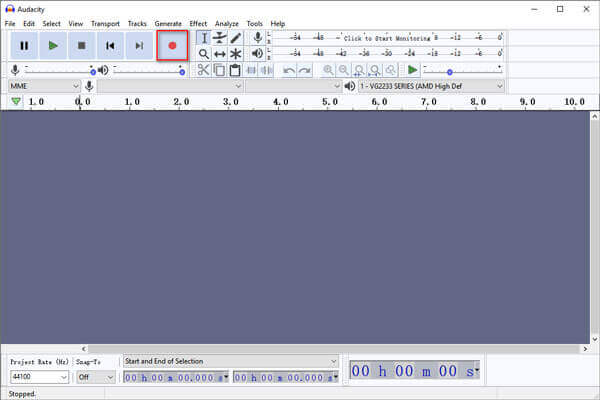Click the playback volume slider
This screenshot has width=600, height=400.
tap(149, 71)
